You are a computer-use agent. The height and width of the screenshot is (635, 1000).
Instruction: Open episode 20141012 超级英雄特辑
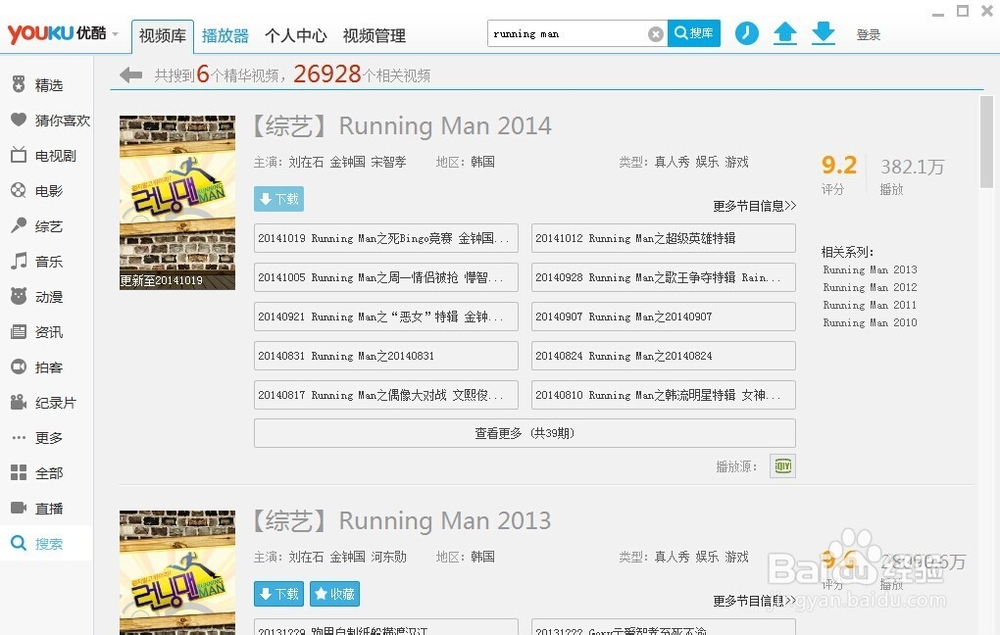coord(663,238)
